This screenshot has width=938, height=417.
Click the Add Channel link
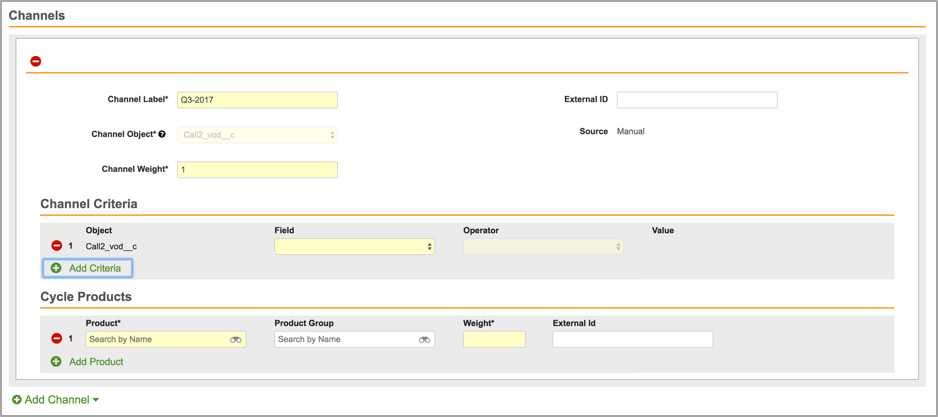tap(57, 400)
